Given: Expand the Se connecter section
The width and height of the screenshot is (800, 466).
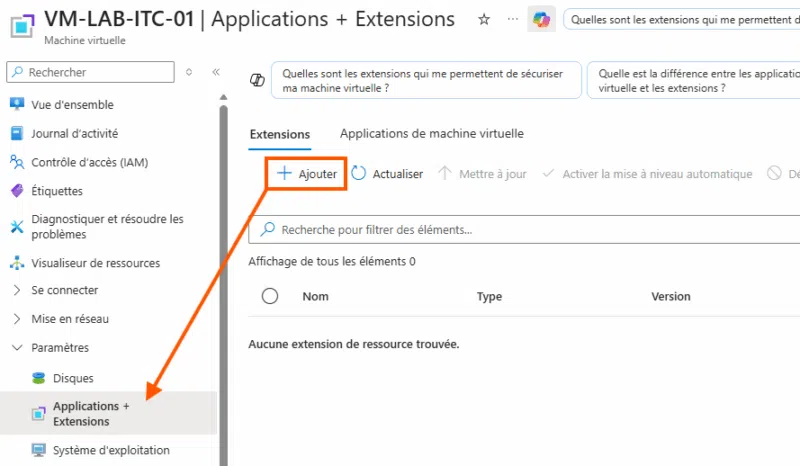Looking at the screenshot, I should pyautogui.click(x=64, y=290).
